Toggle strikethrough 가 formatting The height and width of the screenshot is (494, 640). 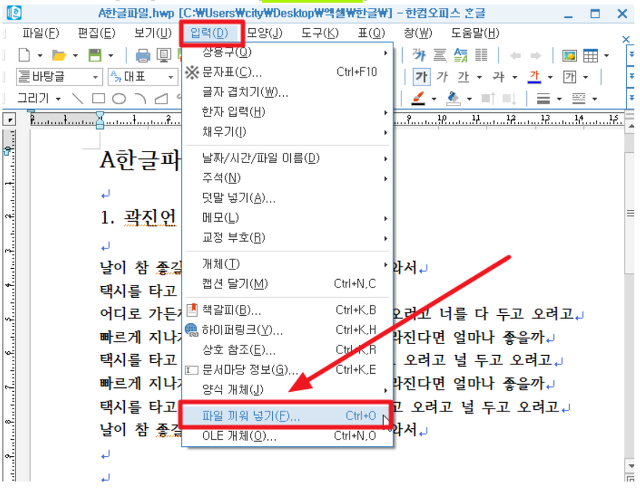click(498, 76)
